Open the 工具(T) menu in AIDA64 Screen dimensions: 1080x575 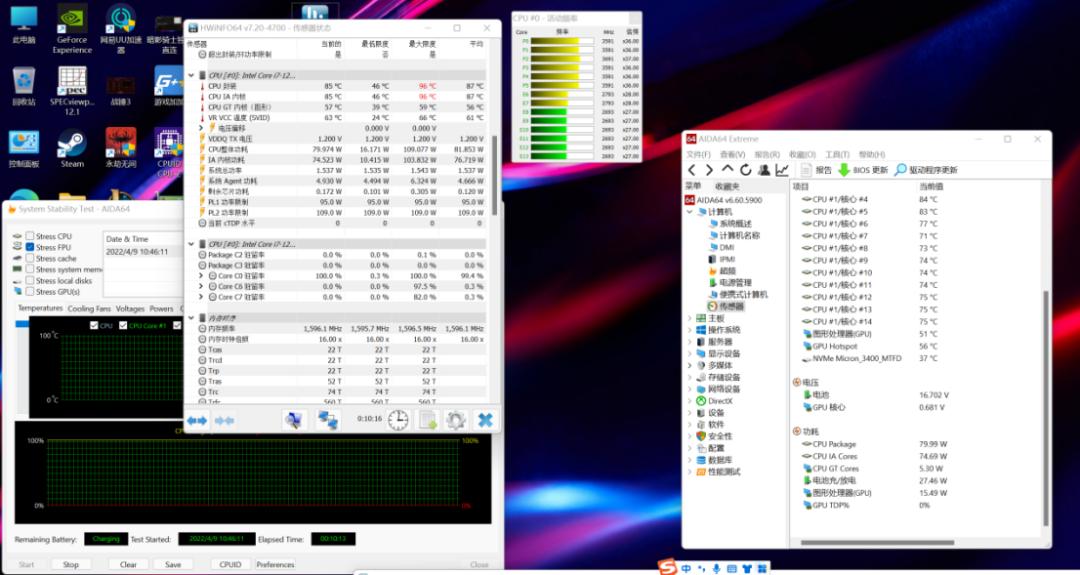click(x=837, y=155)
